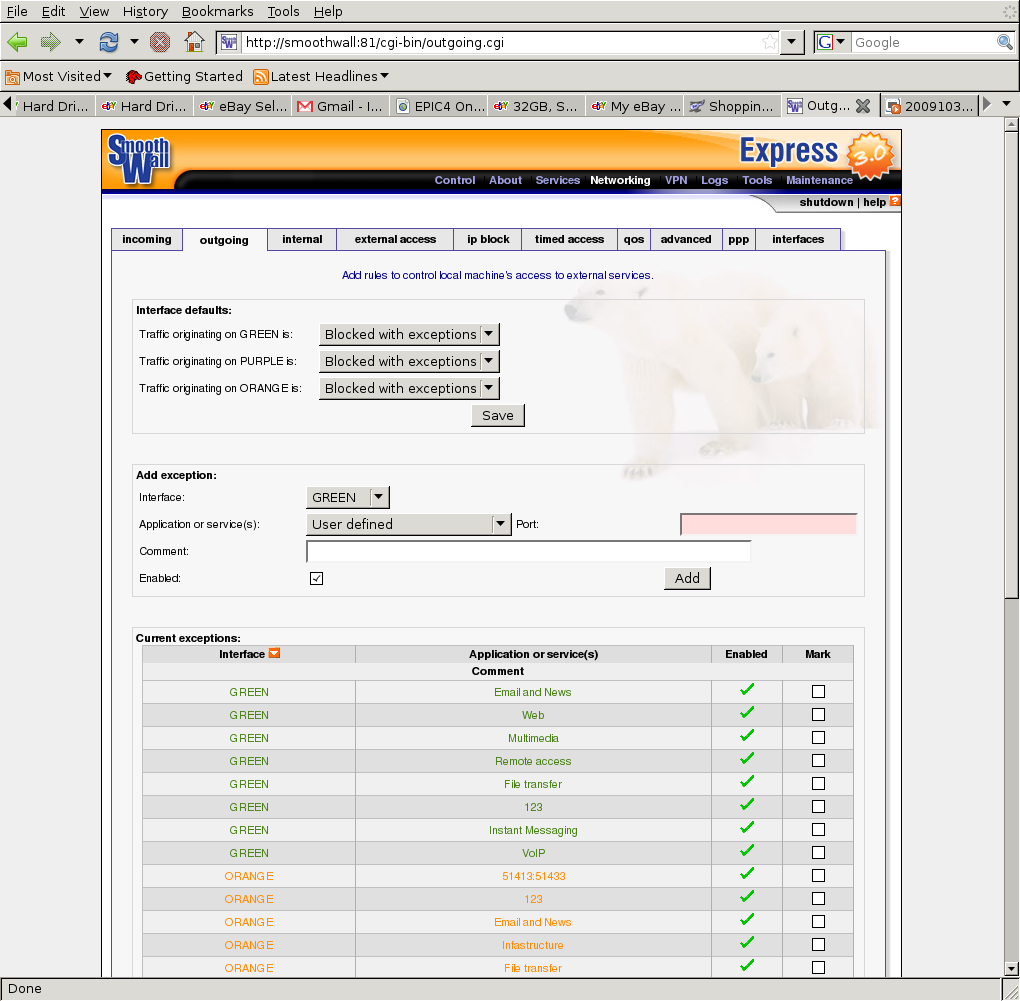This screenshot has width=1020, height=1001.
Task: Click the Stop loading icon
Action: tap(160, 42)
